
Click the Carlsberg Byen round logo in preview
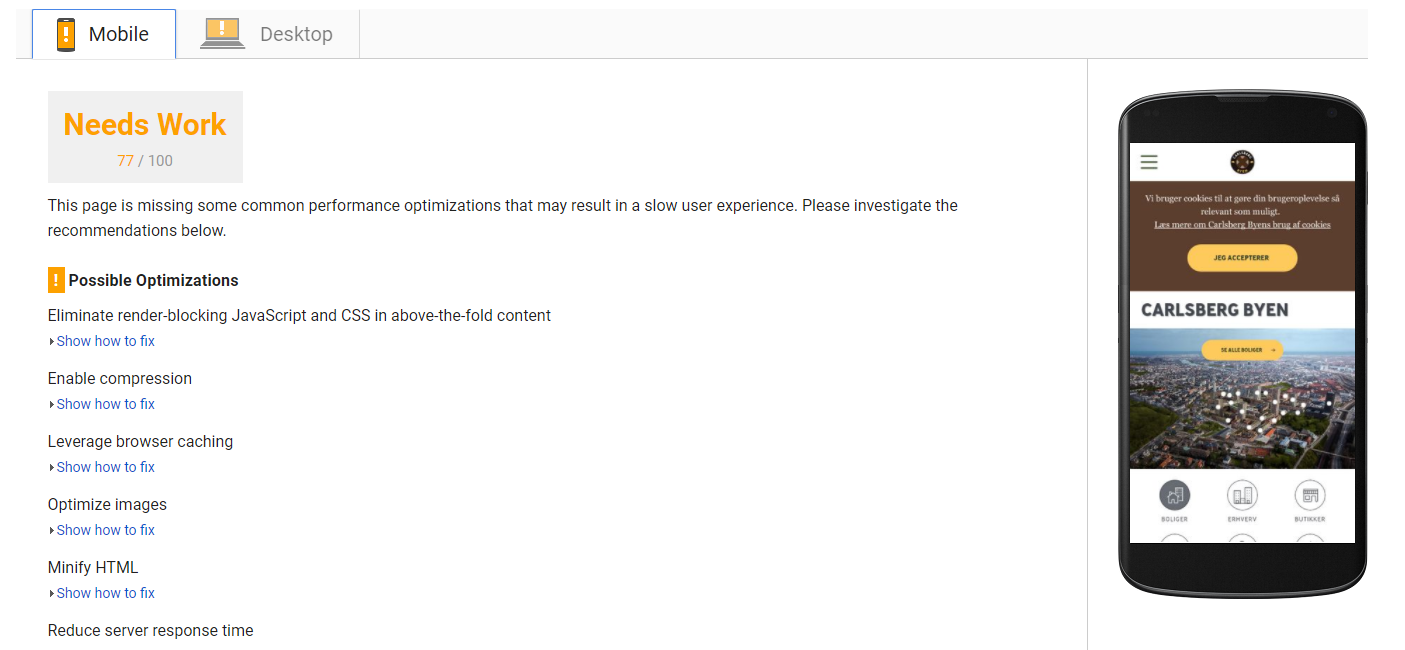[x=1242, y=162]
